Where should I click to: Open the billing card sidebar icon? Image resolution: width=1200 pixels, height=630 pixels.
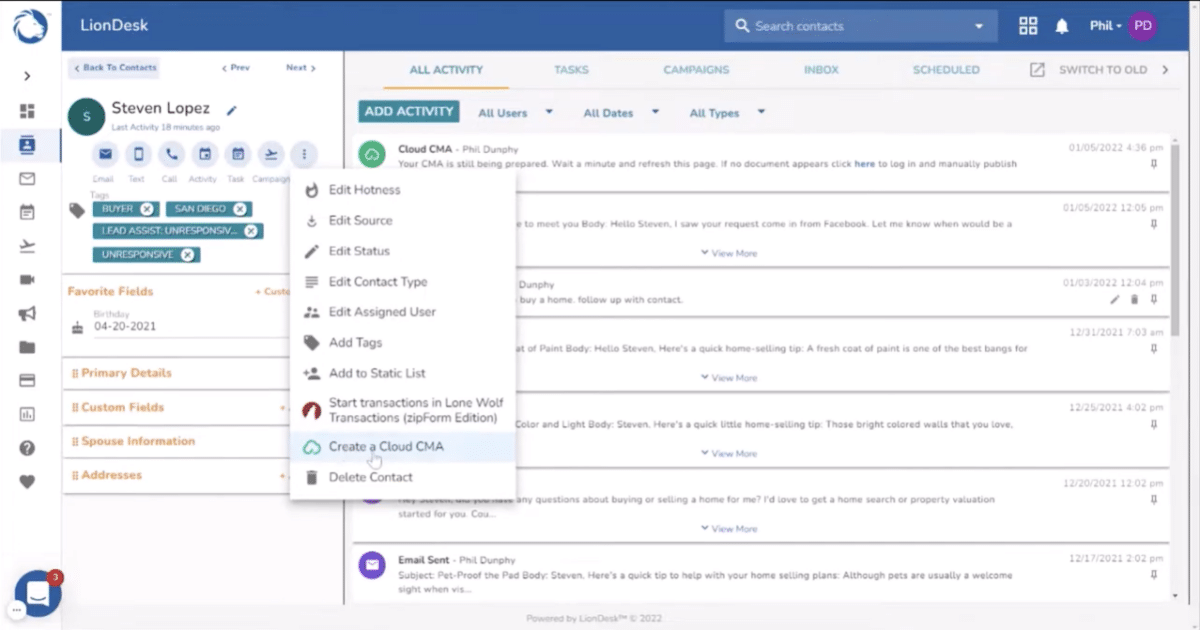27,380
